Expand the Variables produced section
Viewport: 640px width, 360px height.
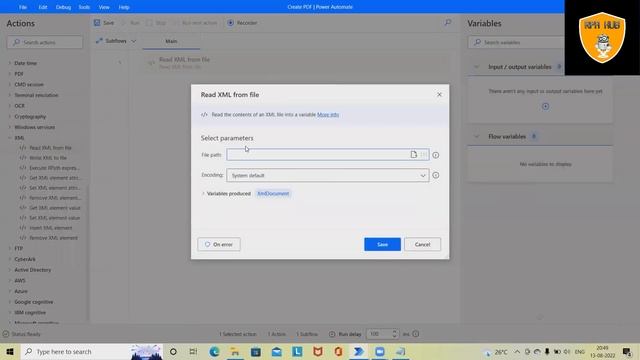coord(203,193)
